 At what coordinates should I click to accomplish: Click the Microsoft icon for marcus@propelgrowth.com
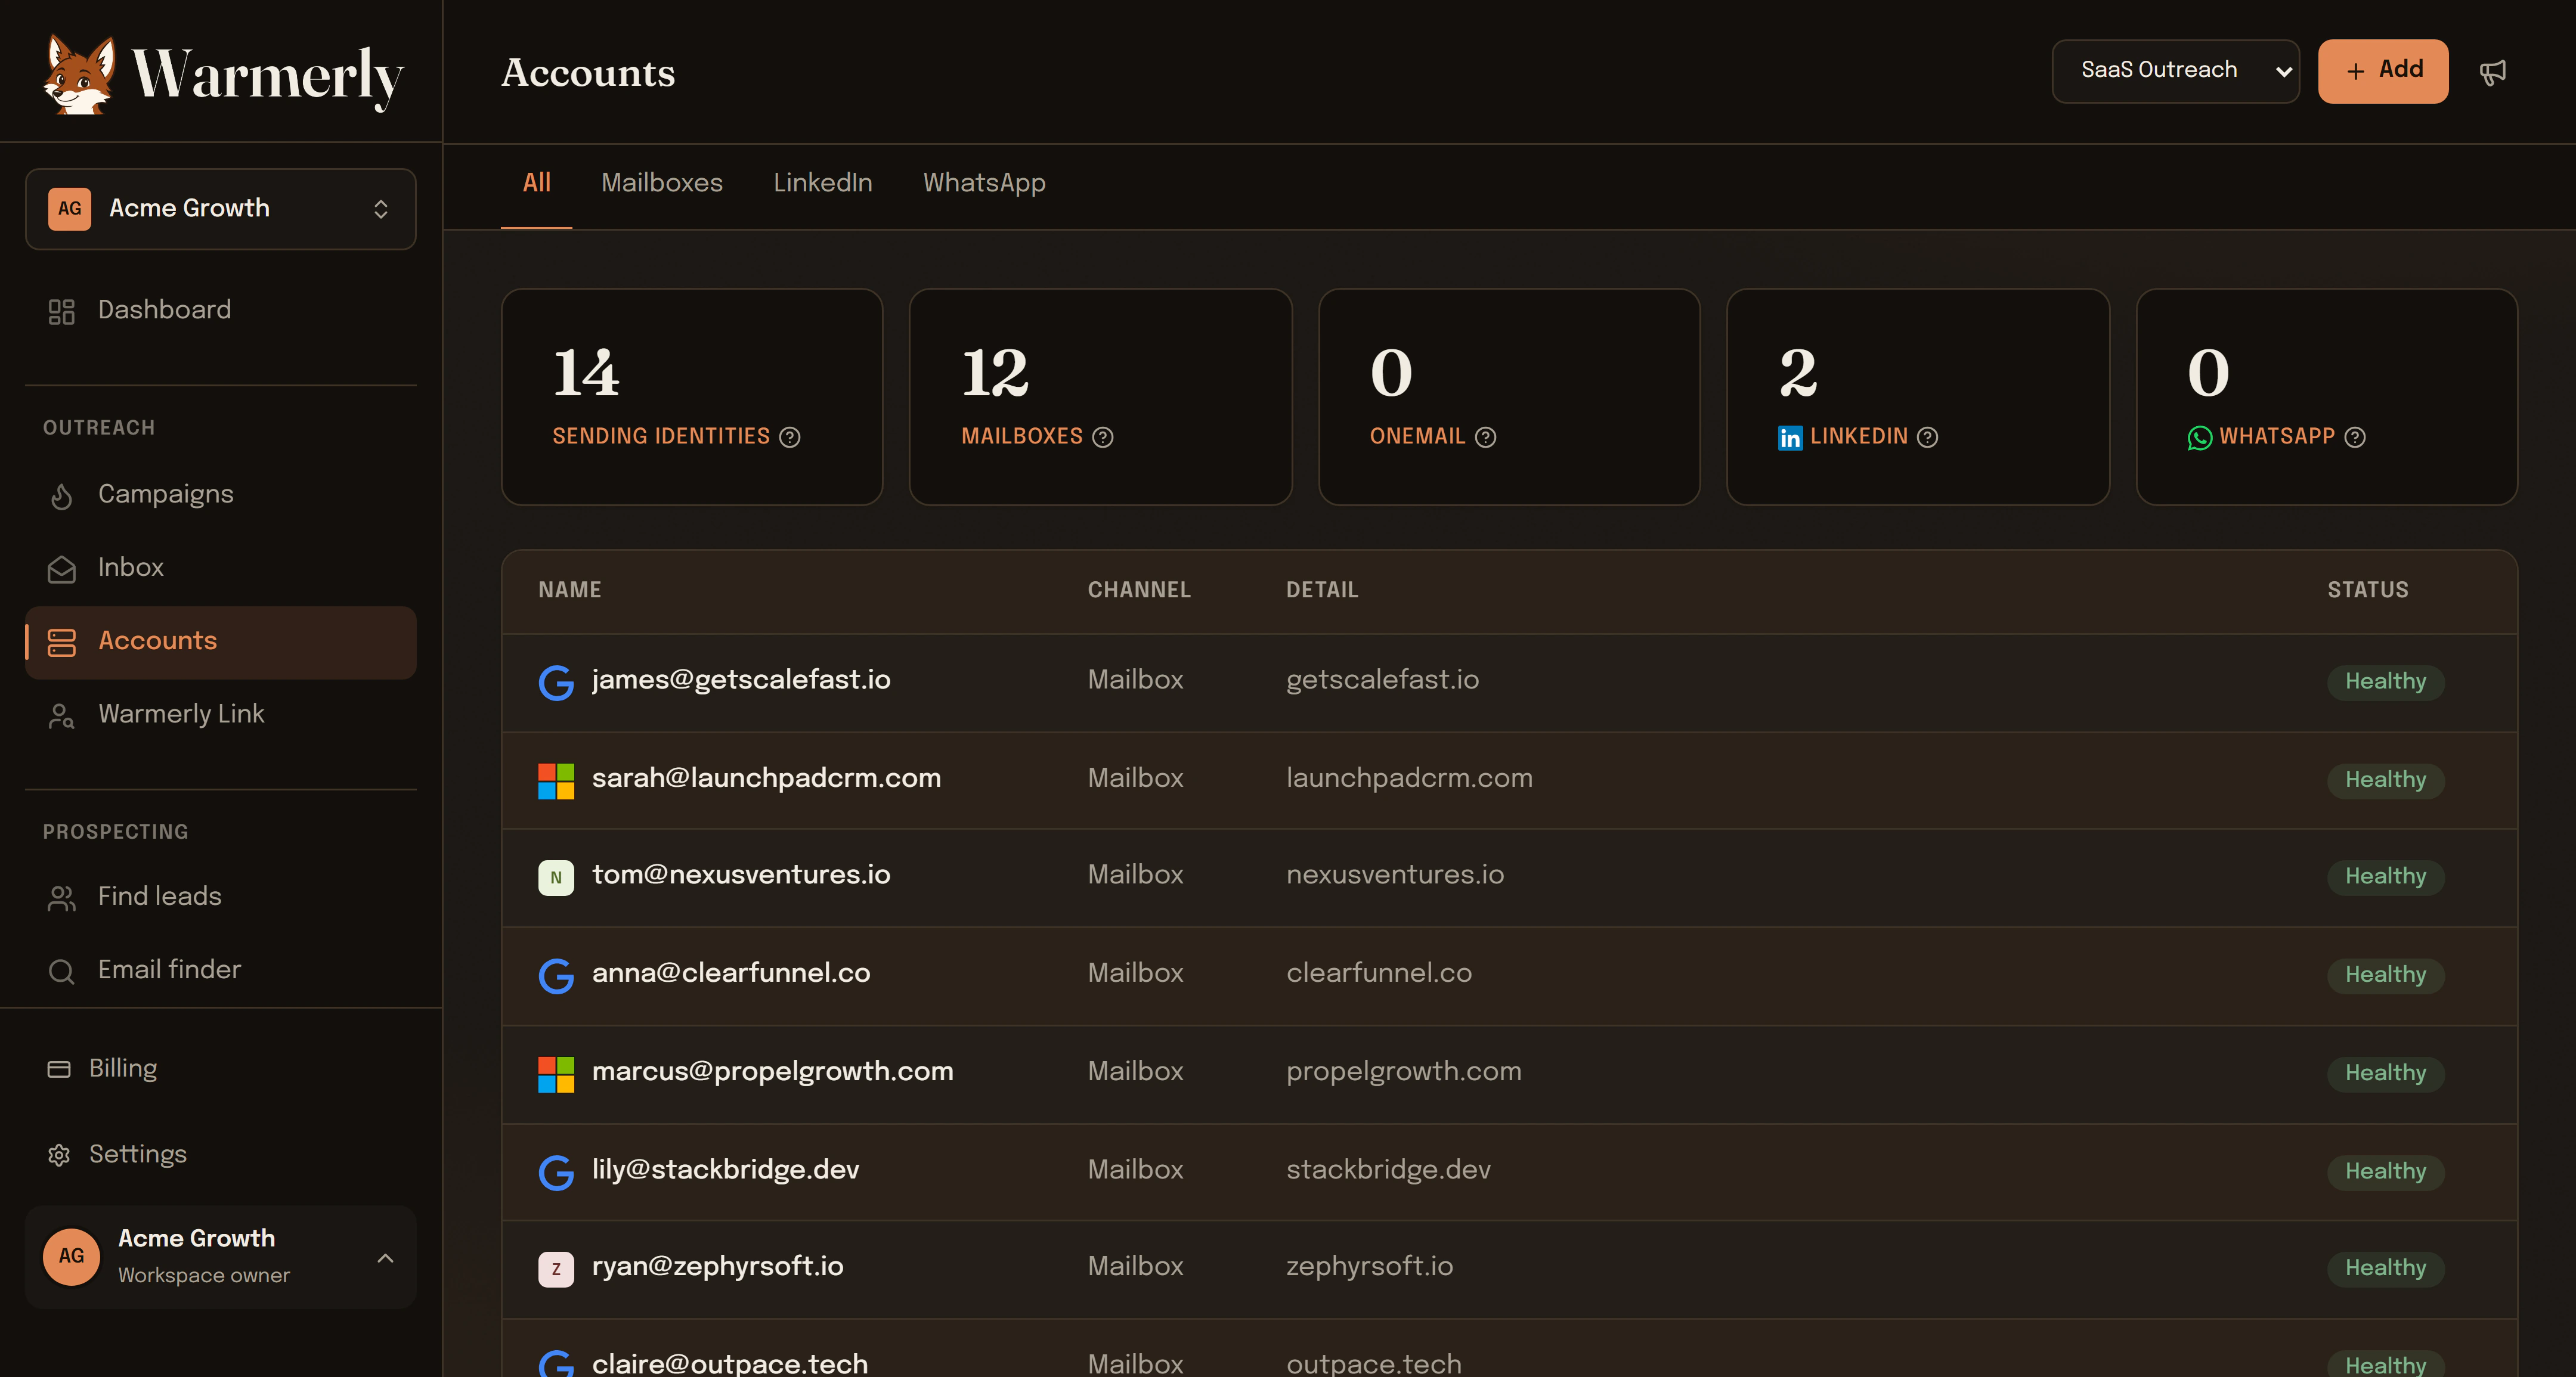(556, 1075)
